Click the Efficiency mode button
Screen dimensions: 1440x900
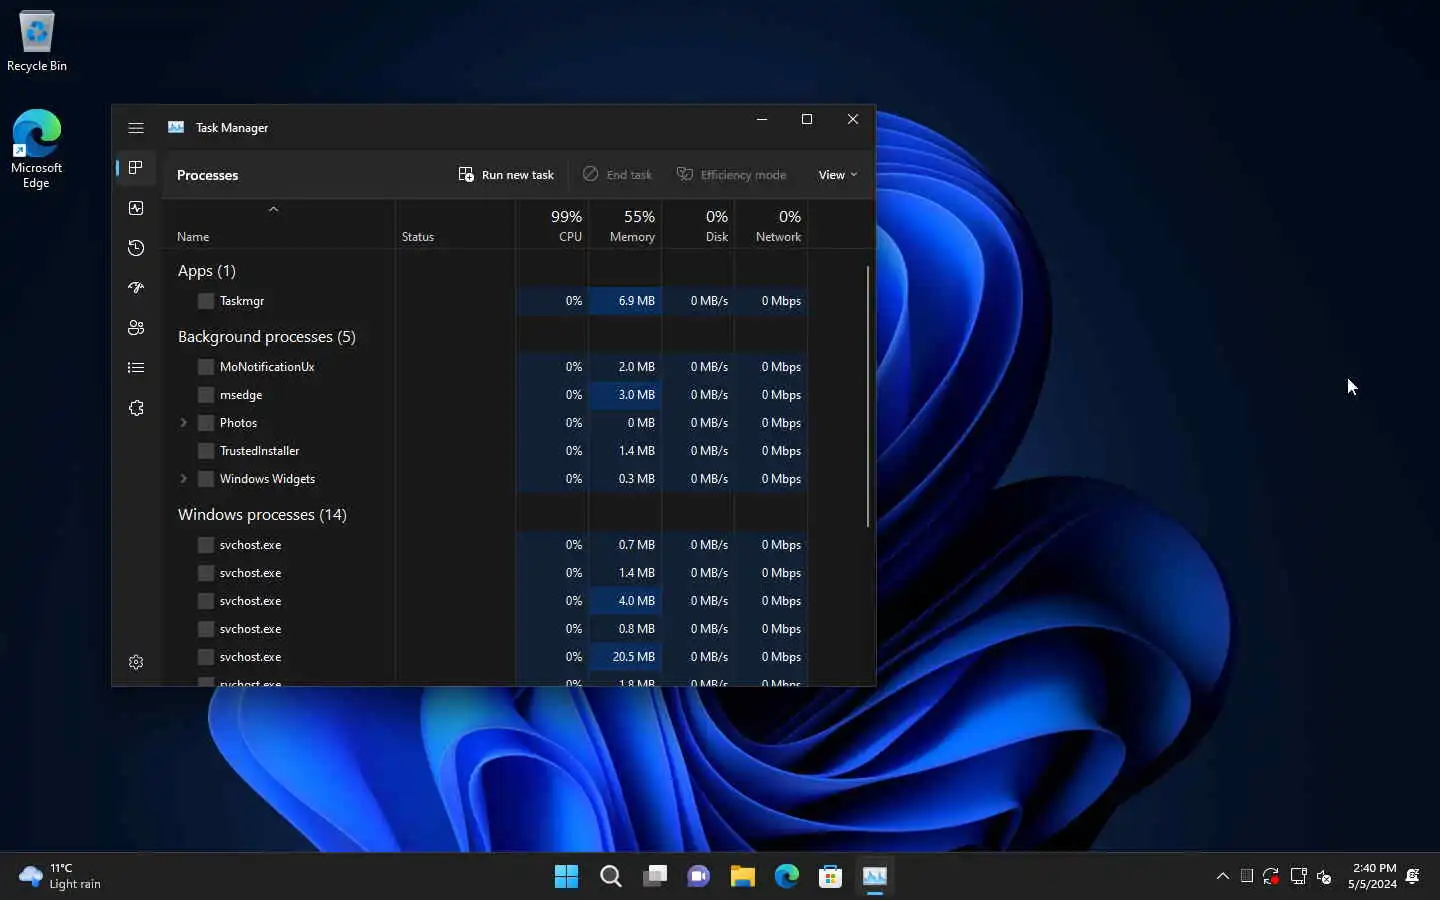(732, 175)
